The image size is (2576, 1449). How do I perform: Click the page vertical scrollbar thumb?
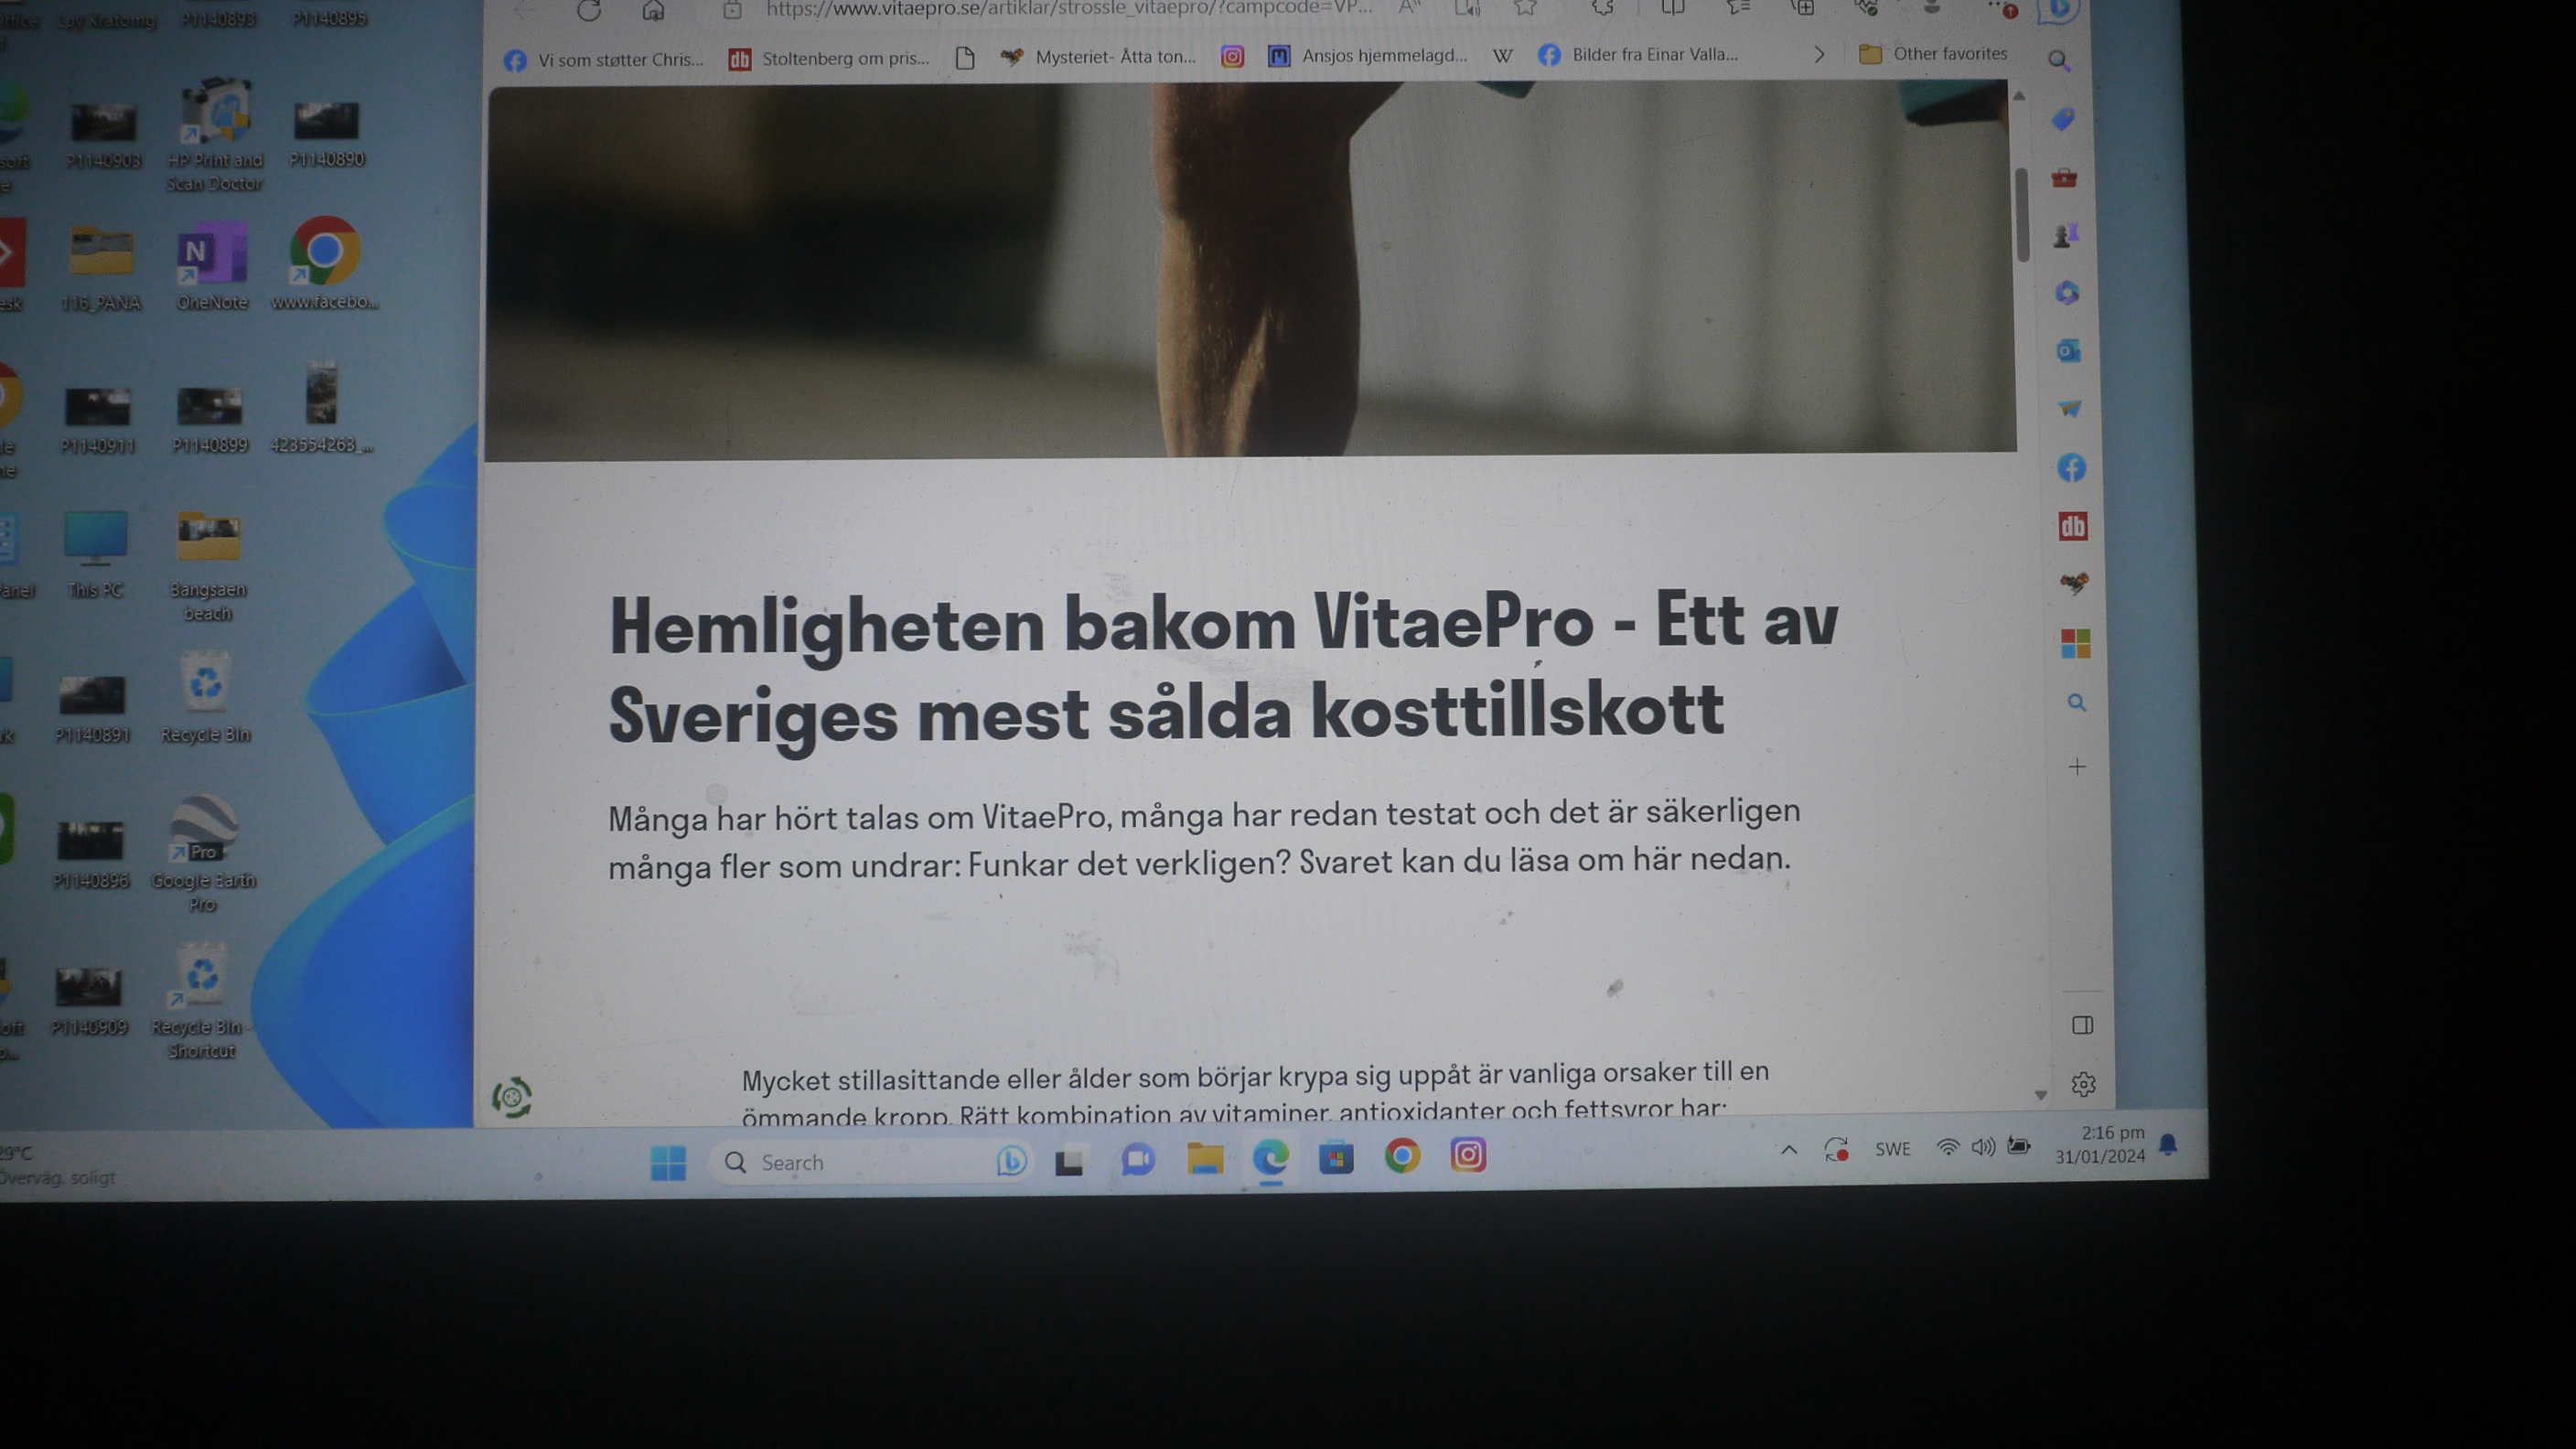pyautogui.click(x=2022, y=215)
